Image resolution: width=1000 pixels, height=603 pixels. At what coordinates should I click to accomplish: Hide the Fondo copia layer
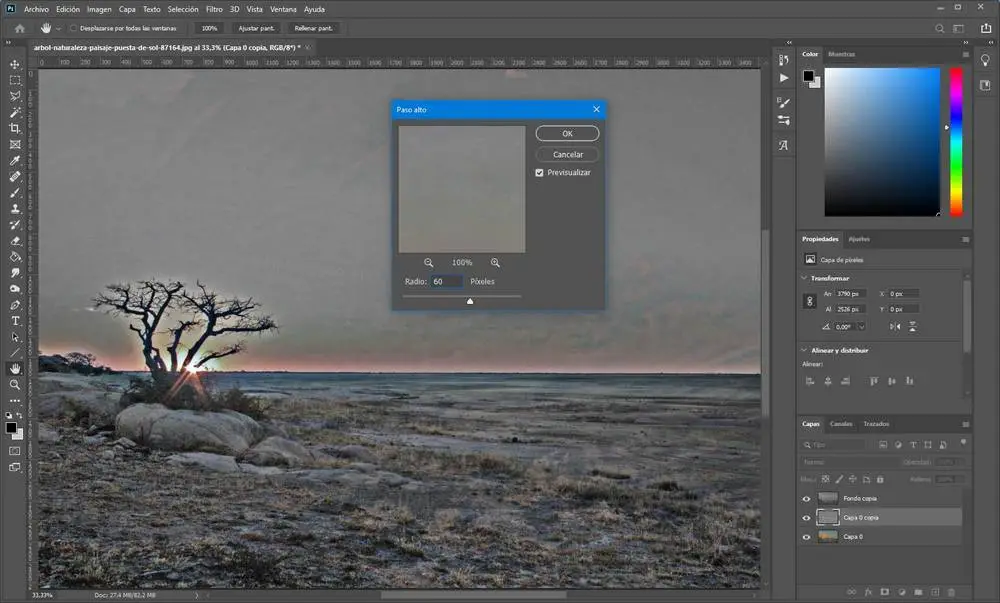tap(807, 498)
